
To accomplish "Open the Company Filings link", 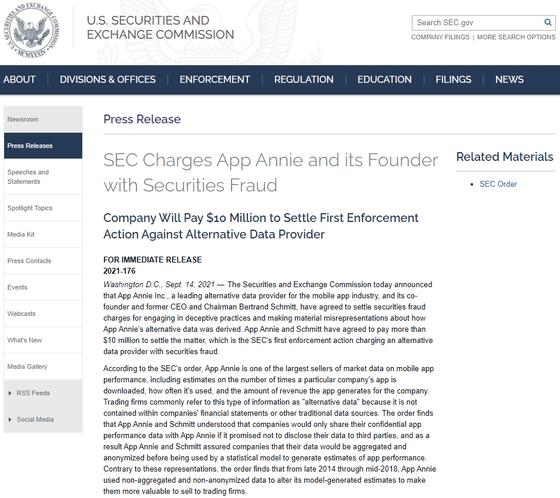I will (x=440, y=37).
